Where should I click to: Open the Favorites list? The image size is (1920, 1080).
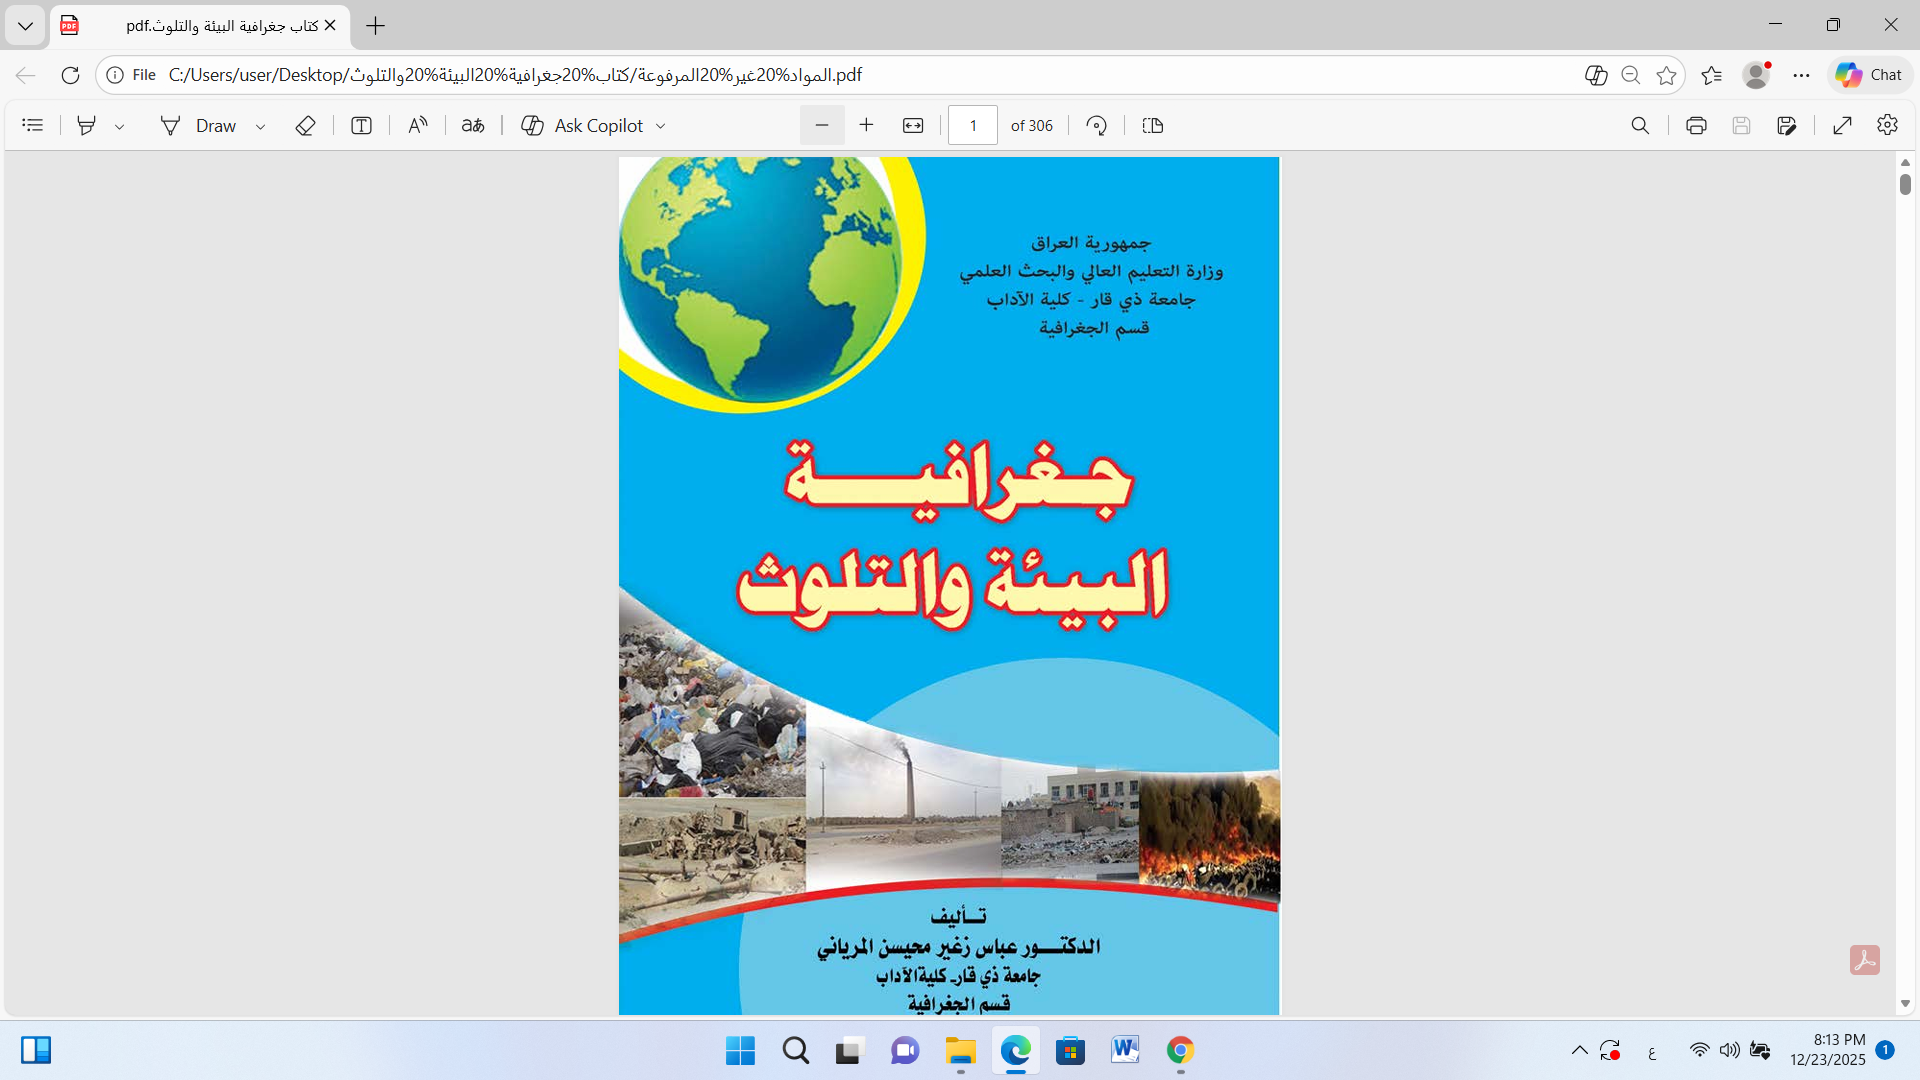tap(1712, 75)
